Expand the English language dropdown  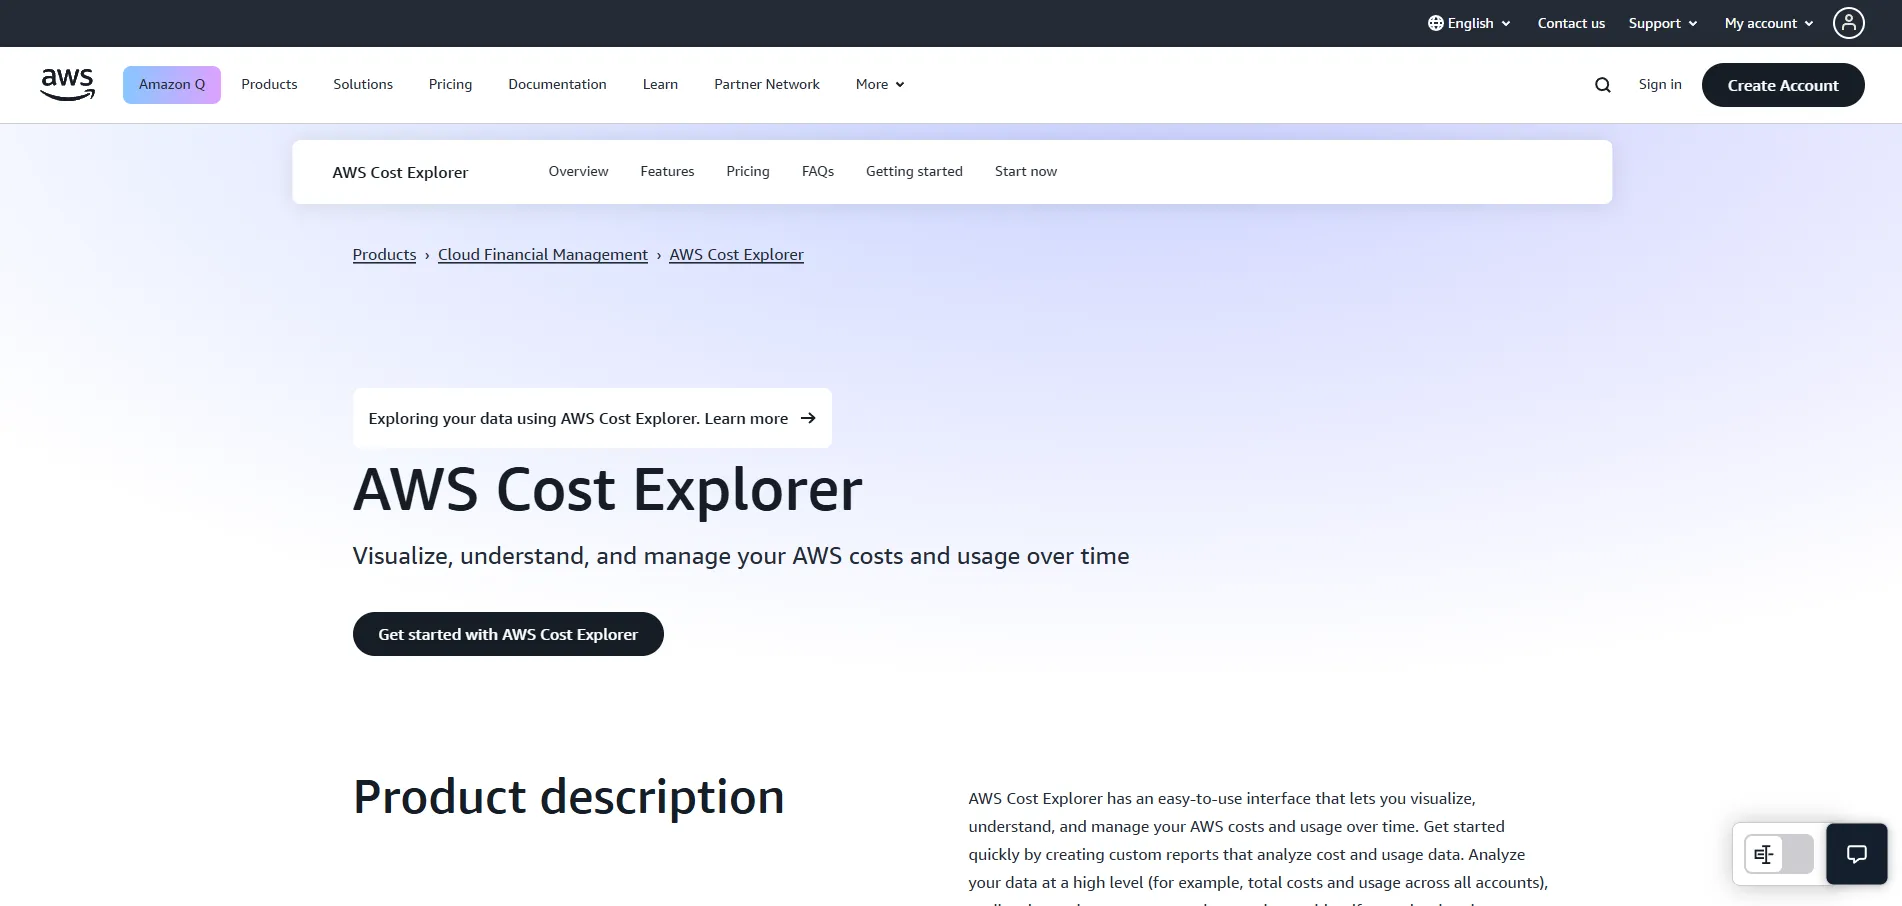point(1469,23)
